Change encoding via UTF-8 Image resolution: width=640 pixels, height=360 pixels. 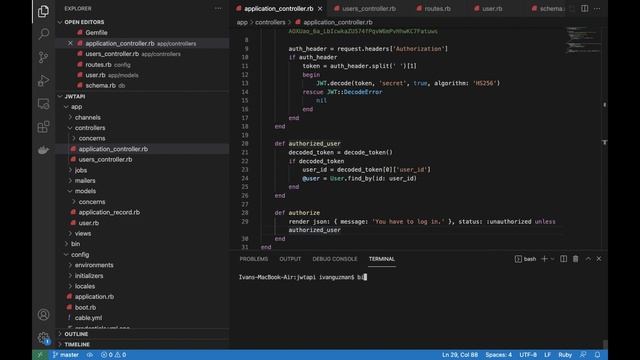[x=528, y=355]
